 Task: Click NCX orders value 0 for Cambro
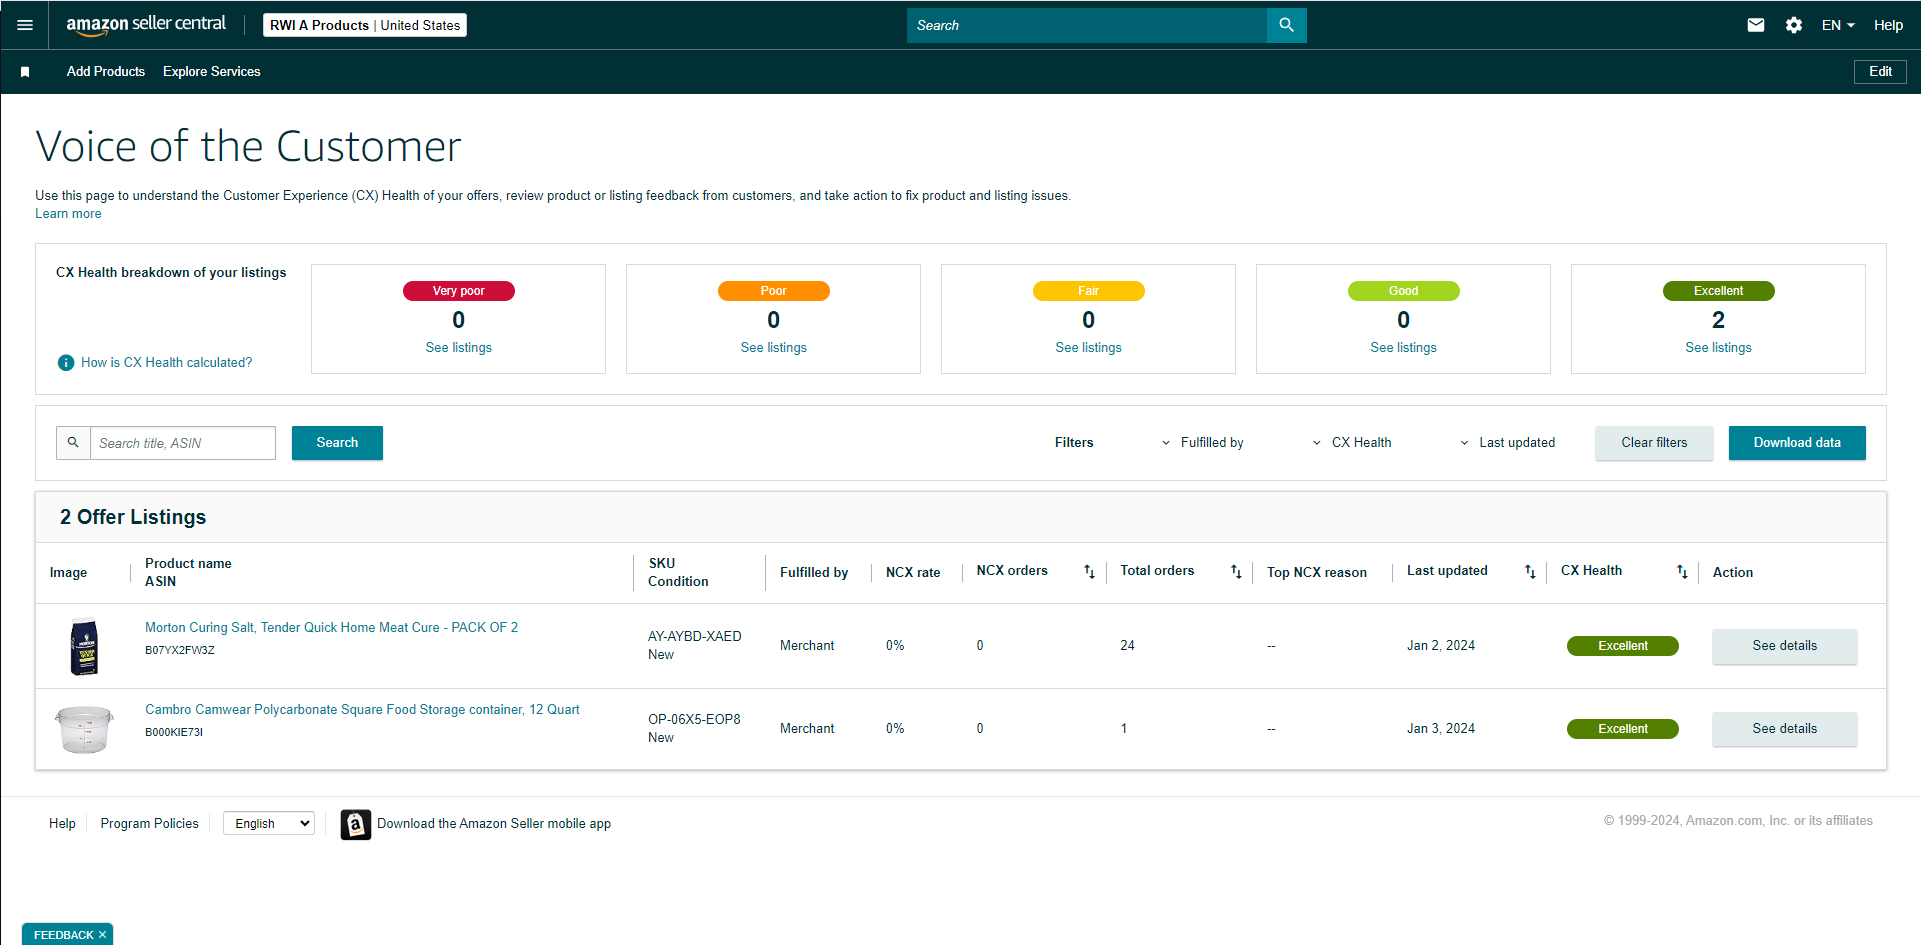[980, 729]
